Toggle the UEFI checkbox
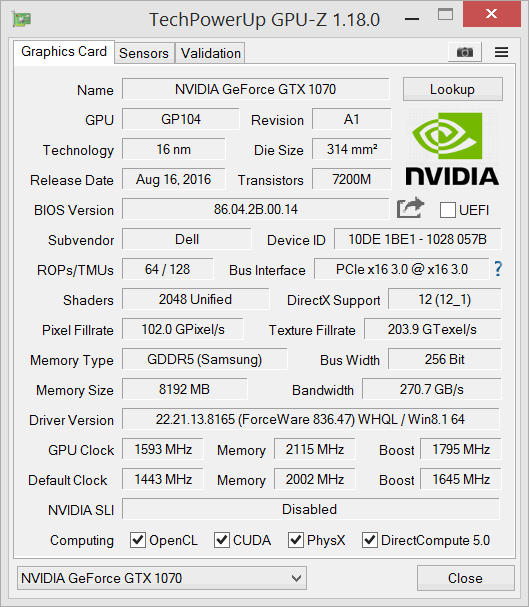 (447, 210)
